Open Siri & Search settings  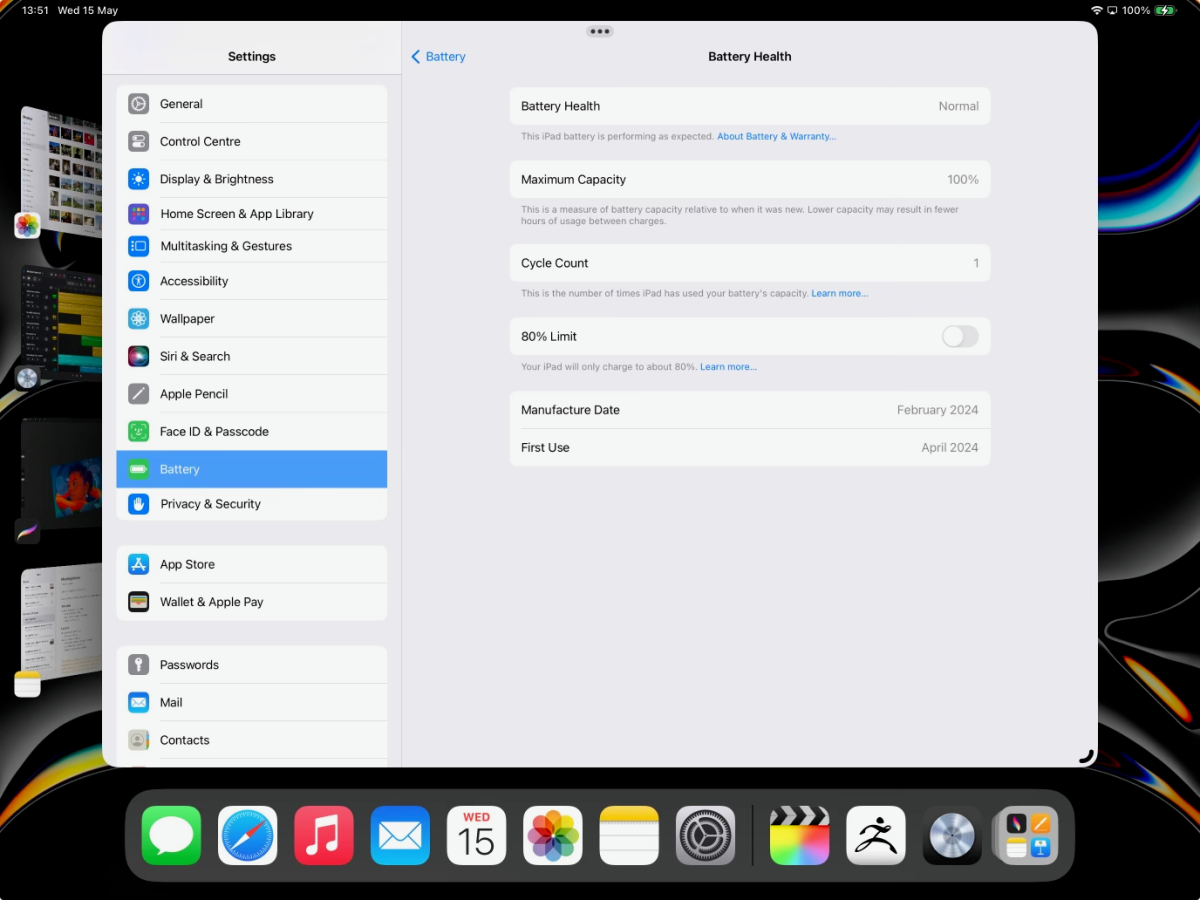click(195, 356)
